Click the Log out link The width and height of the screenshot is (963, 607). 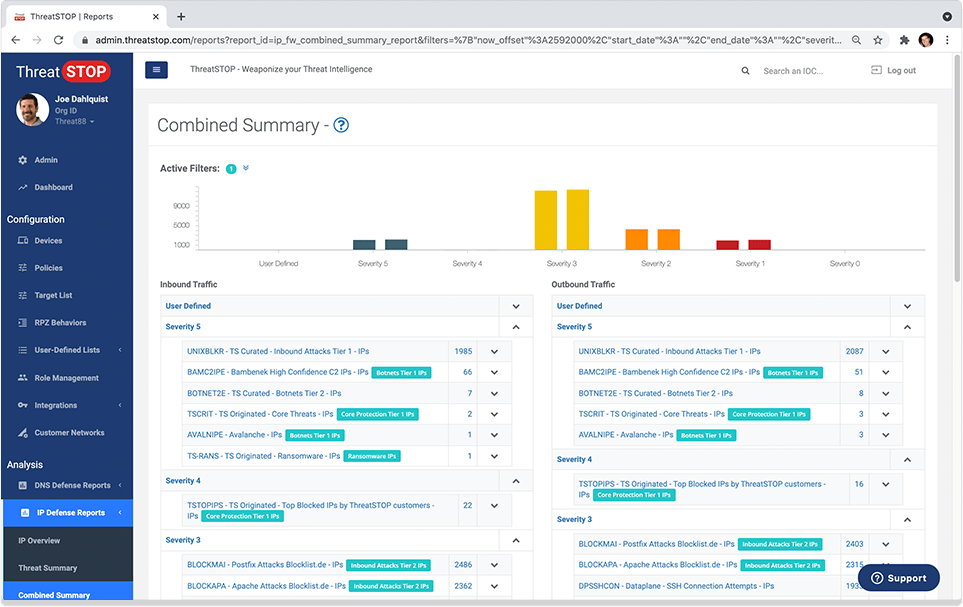point(902,70)
